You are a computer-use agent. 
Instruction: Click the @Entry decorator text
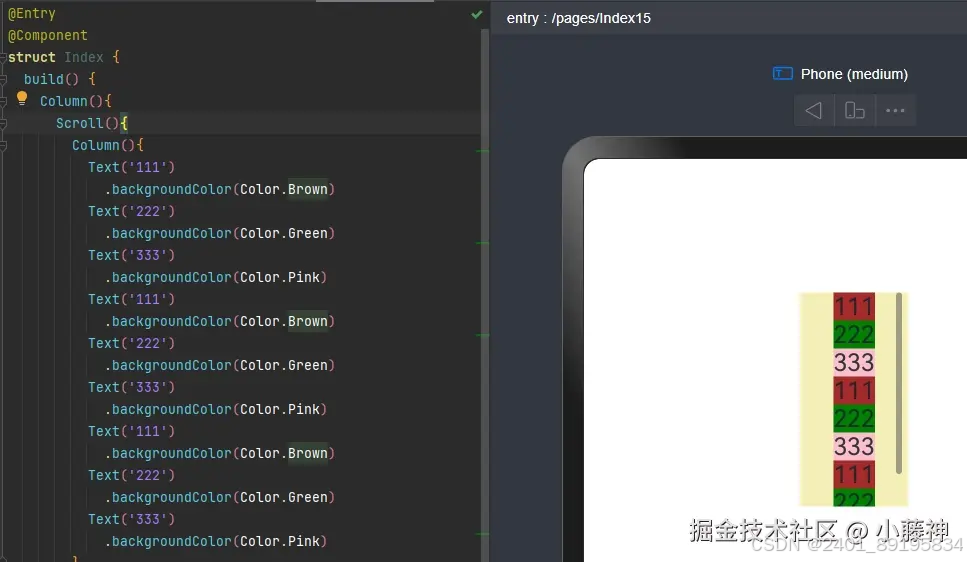click(x=31, y=14)
